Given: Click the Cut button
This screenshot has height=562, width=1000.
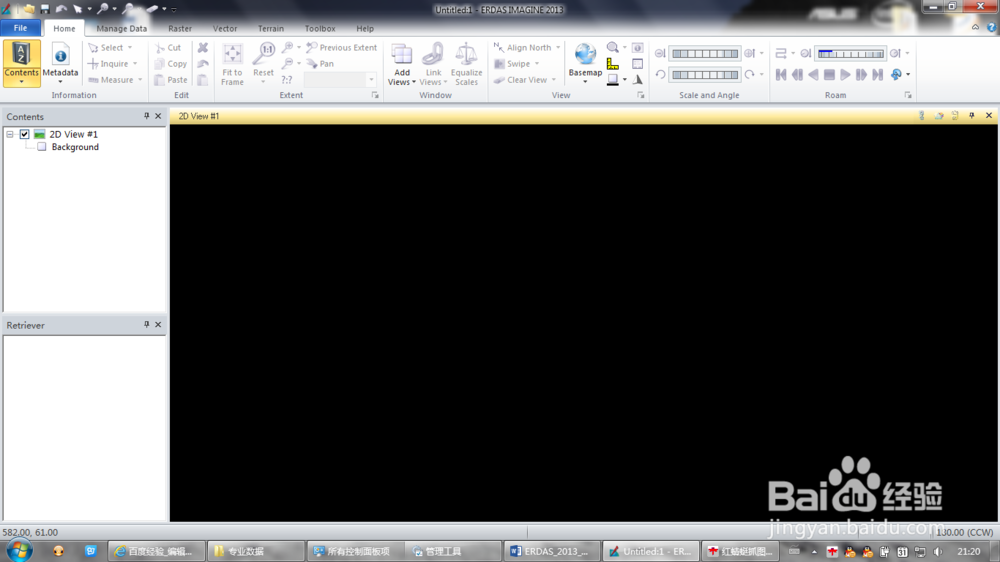Looking at the screenshot, I should (168, 48).
